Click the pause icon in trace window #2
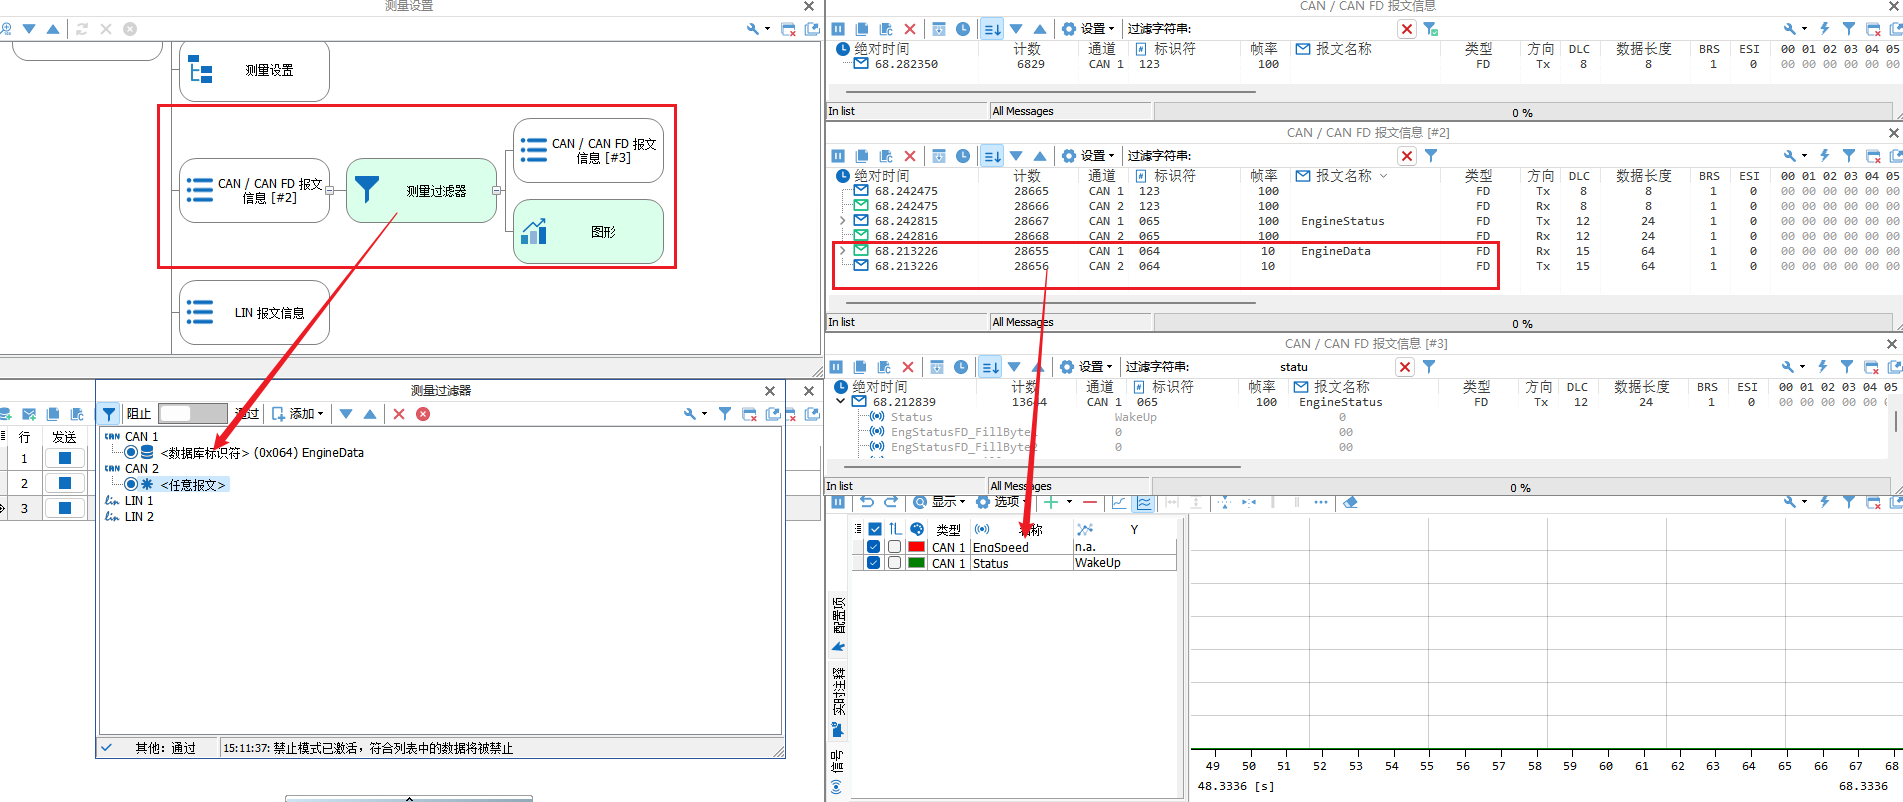The image size is (1903, 802). pos(838,156)
